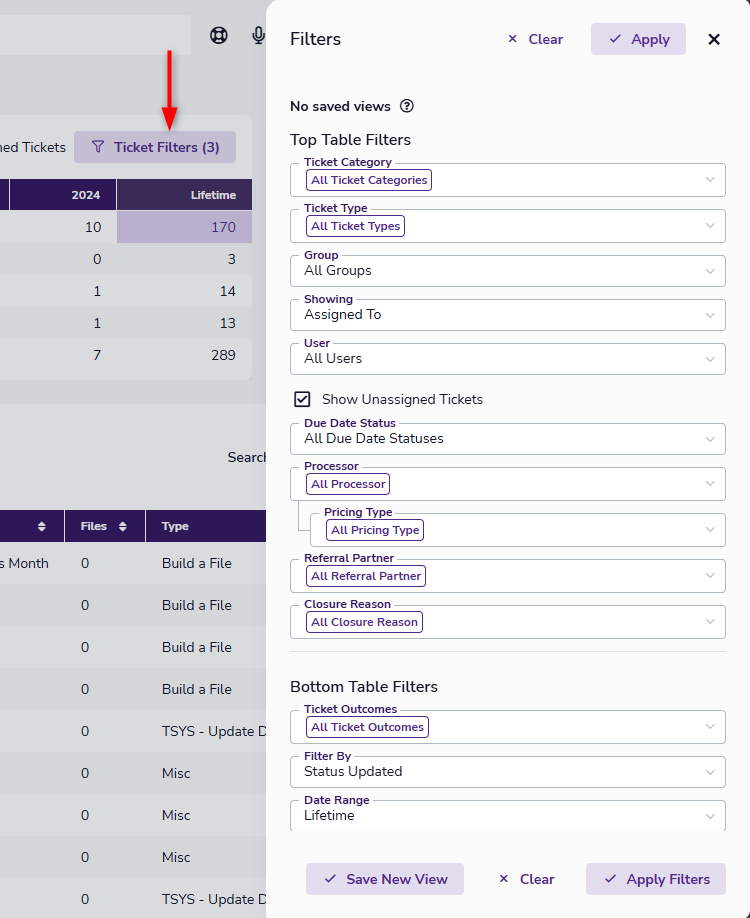Image resolution: width=750 pixels, height=918 pixels.
Task: Click the help lifebuoy icon
Action: point(219,36)
